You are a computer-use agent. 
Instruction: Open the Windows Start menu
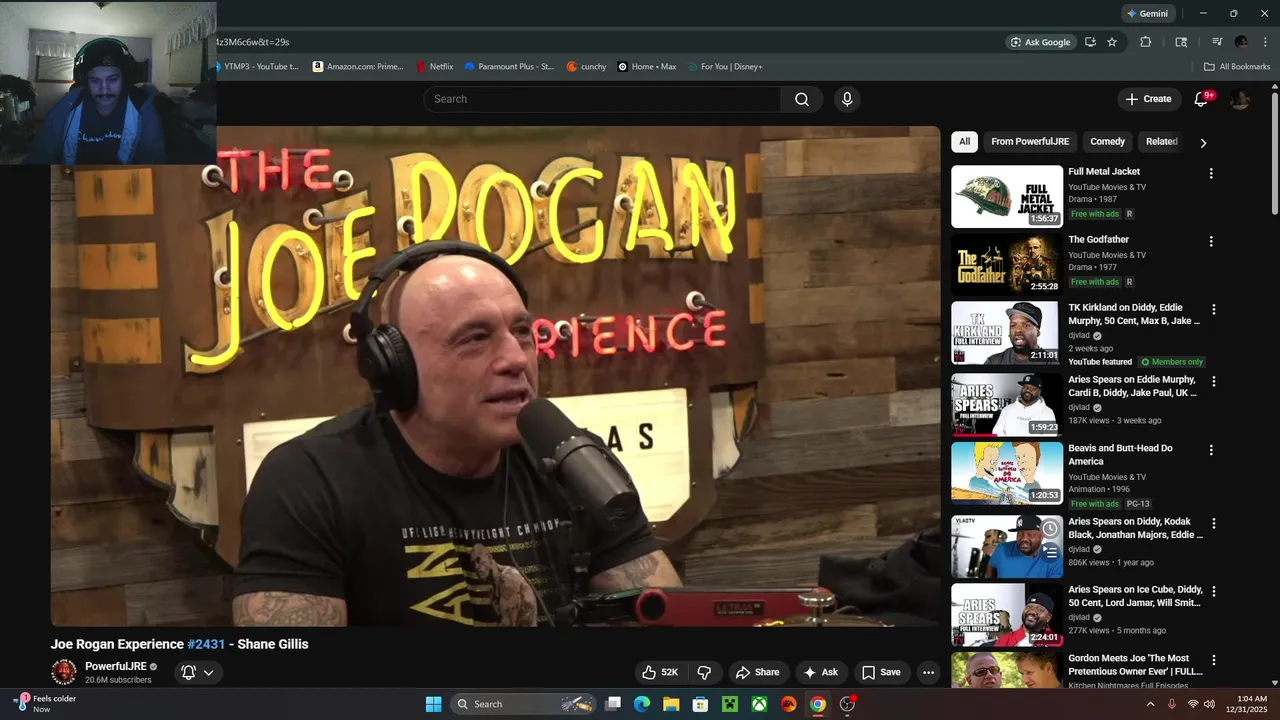(x=433, y=704)
